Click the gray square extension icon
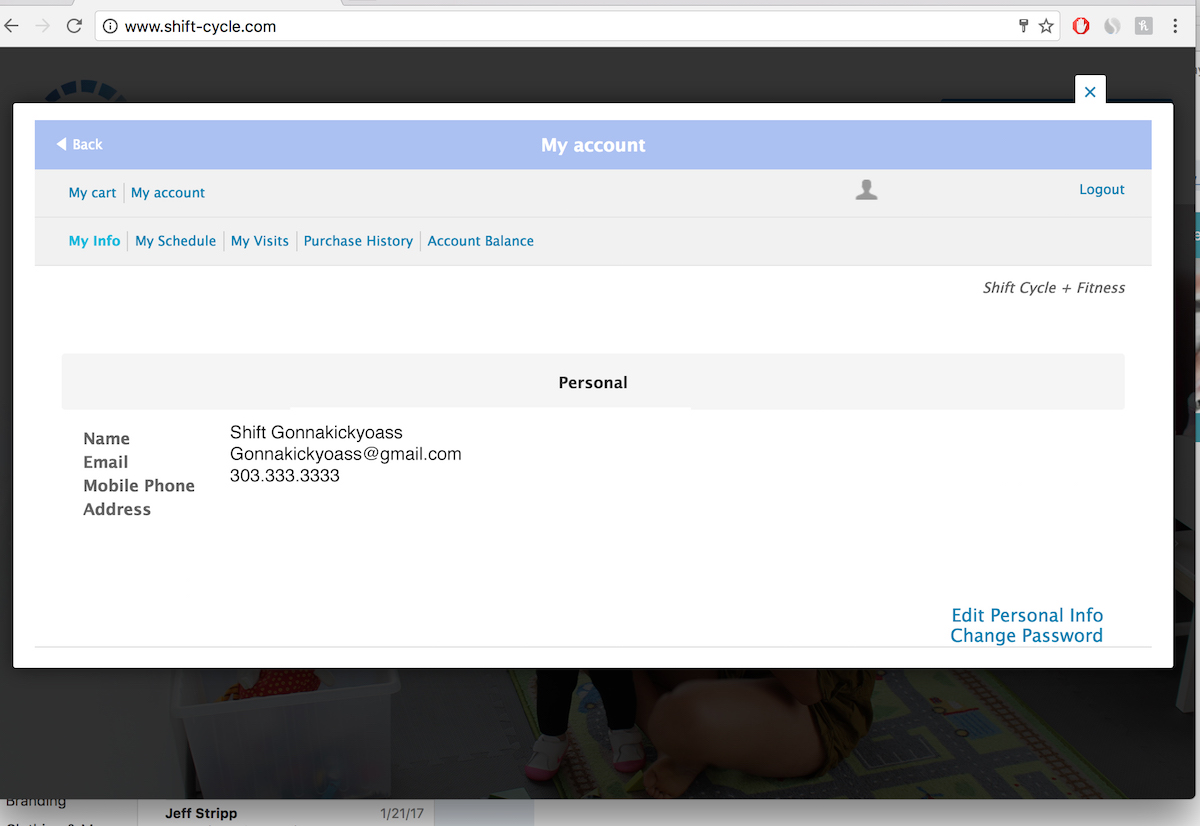Viewport: 1200px width, 826px height. point(1144,26)
